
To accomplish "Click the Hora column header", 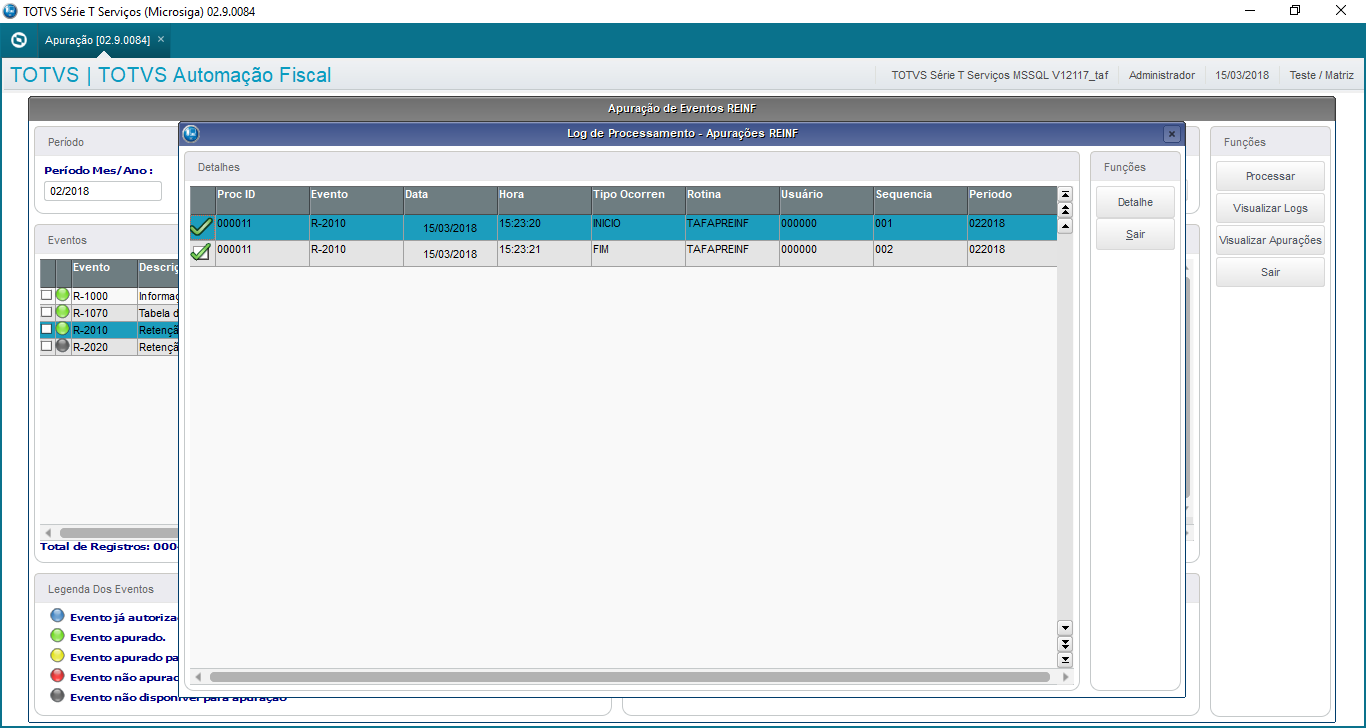I will pos(544,200).
